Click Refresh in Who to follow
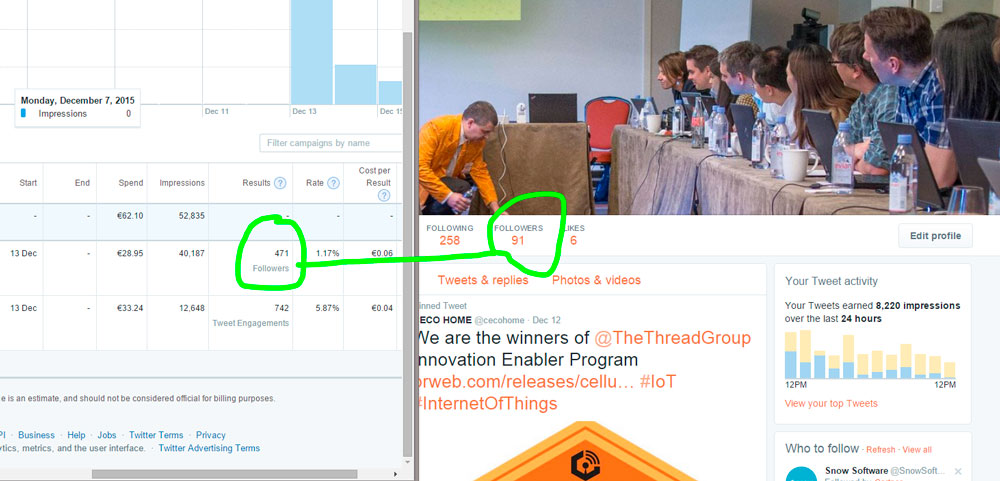Viewport: 1000px width, 481px height. [x=880, y=450]
